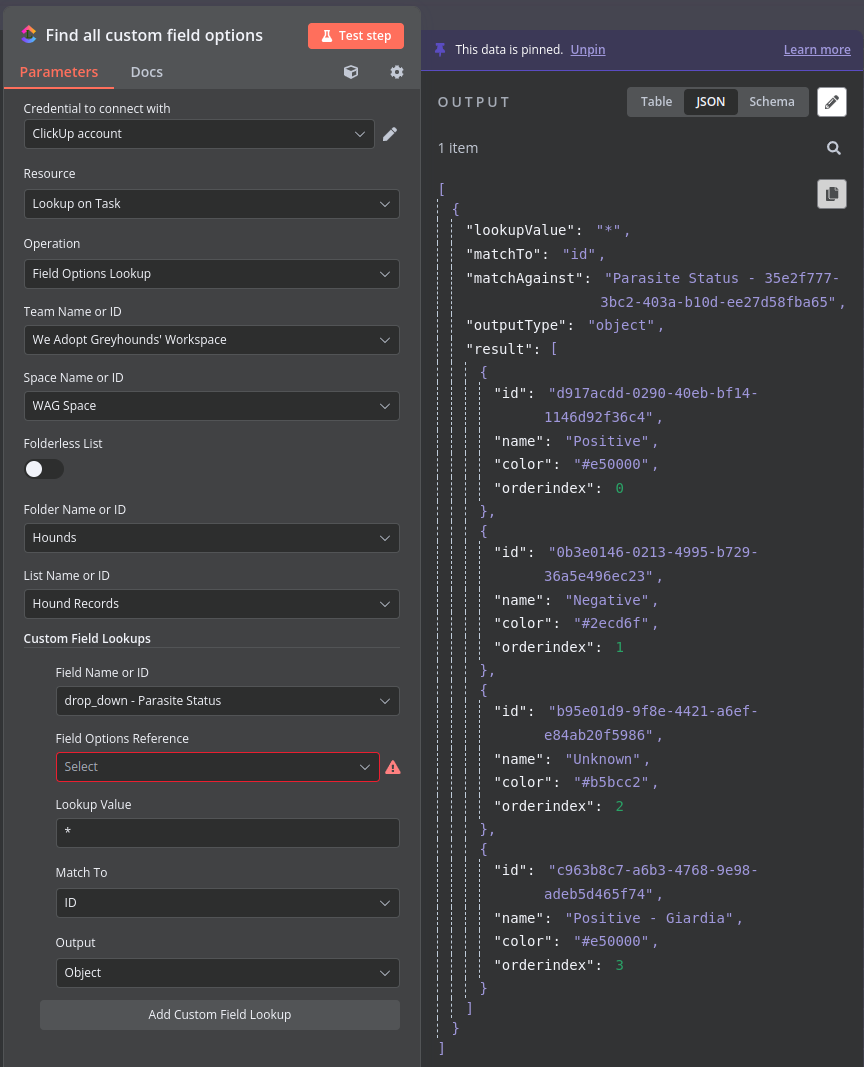Click the "Positive - Giardia" value in JSON
The image size is (864, 1067).
click(649, 919)
